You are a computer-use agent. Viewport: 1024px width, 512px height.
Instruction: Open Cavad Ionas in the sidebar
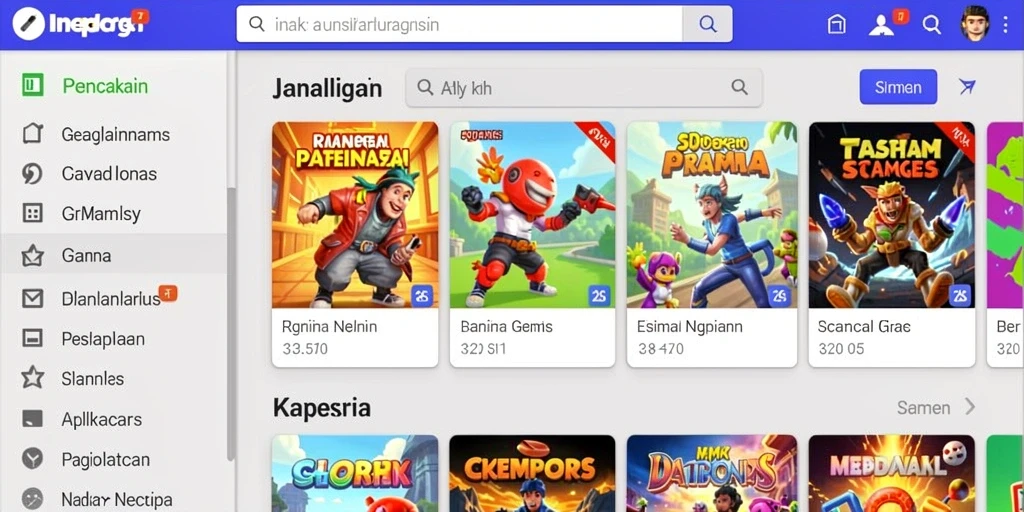(114, 174)
